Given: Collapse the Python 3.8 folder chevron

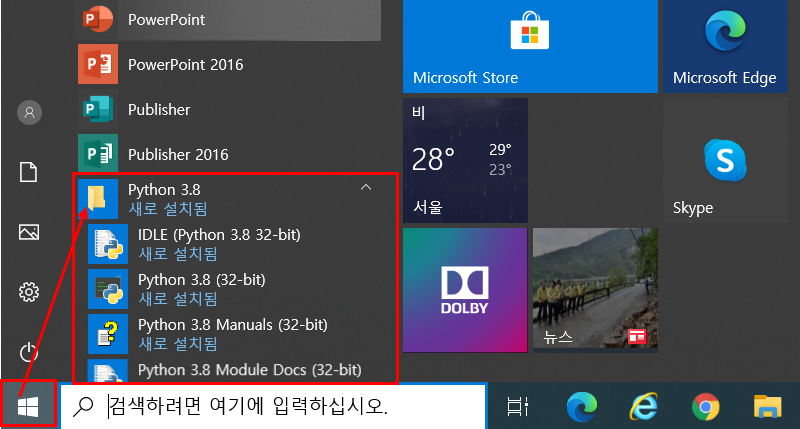Looking at the screenshot, I should [366, 188].
